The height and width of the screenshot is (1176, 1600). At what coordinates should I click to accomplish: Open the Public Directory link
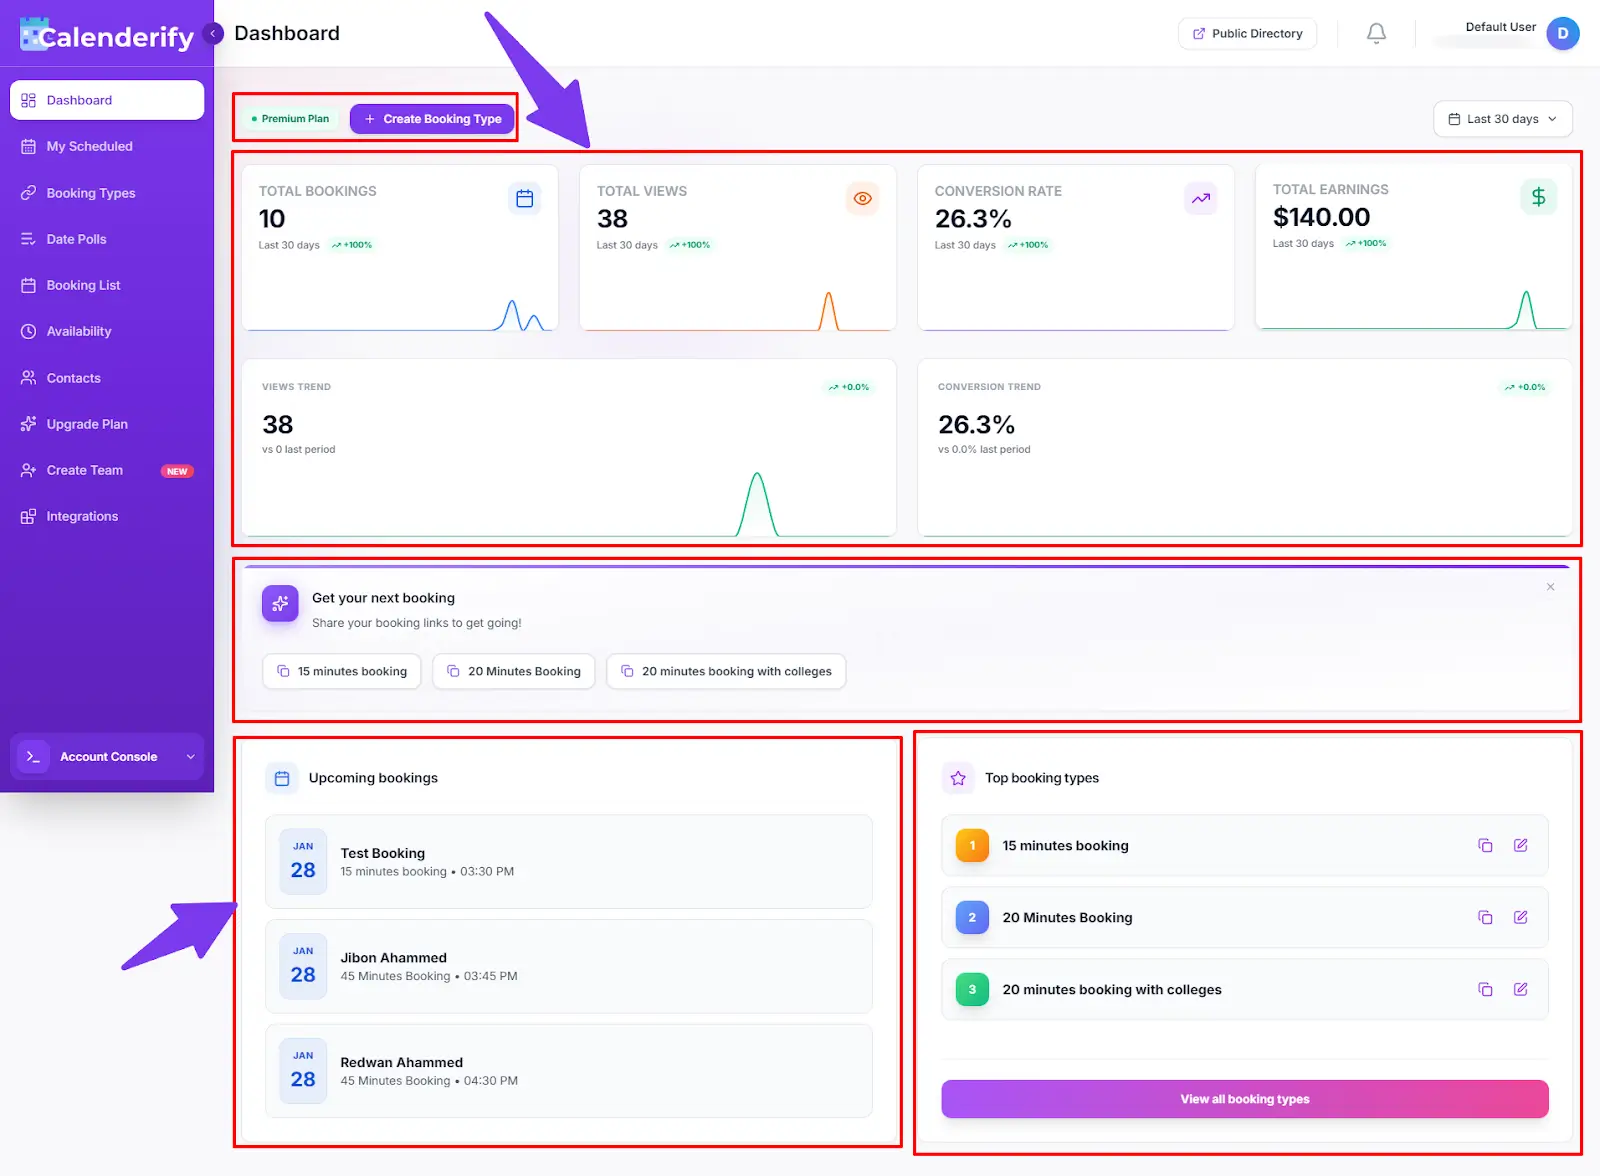1247,33
